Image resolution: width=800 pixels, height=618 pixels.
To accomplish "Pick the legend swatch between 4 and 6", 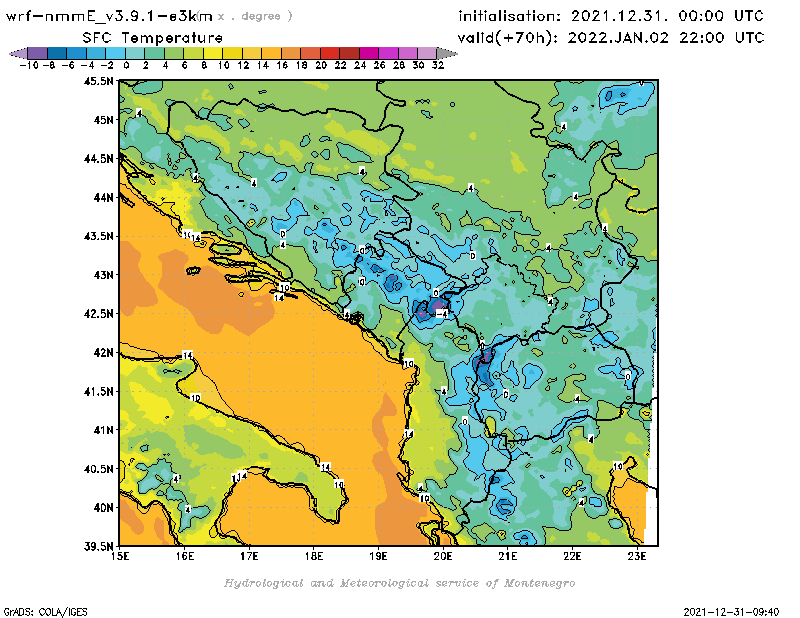I will tap(174, 53).
